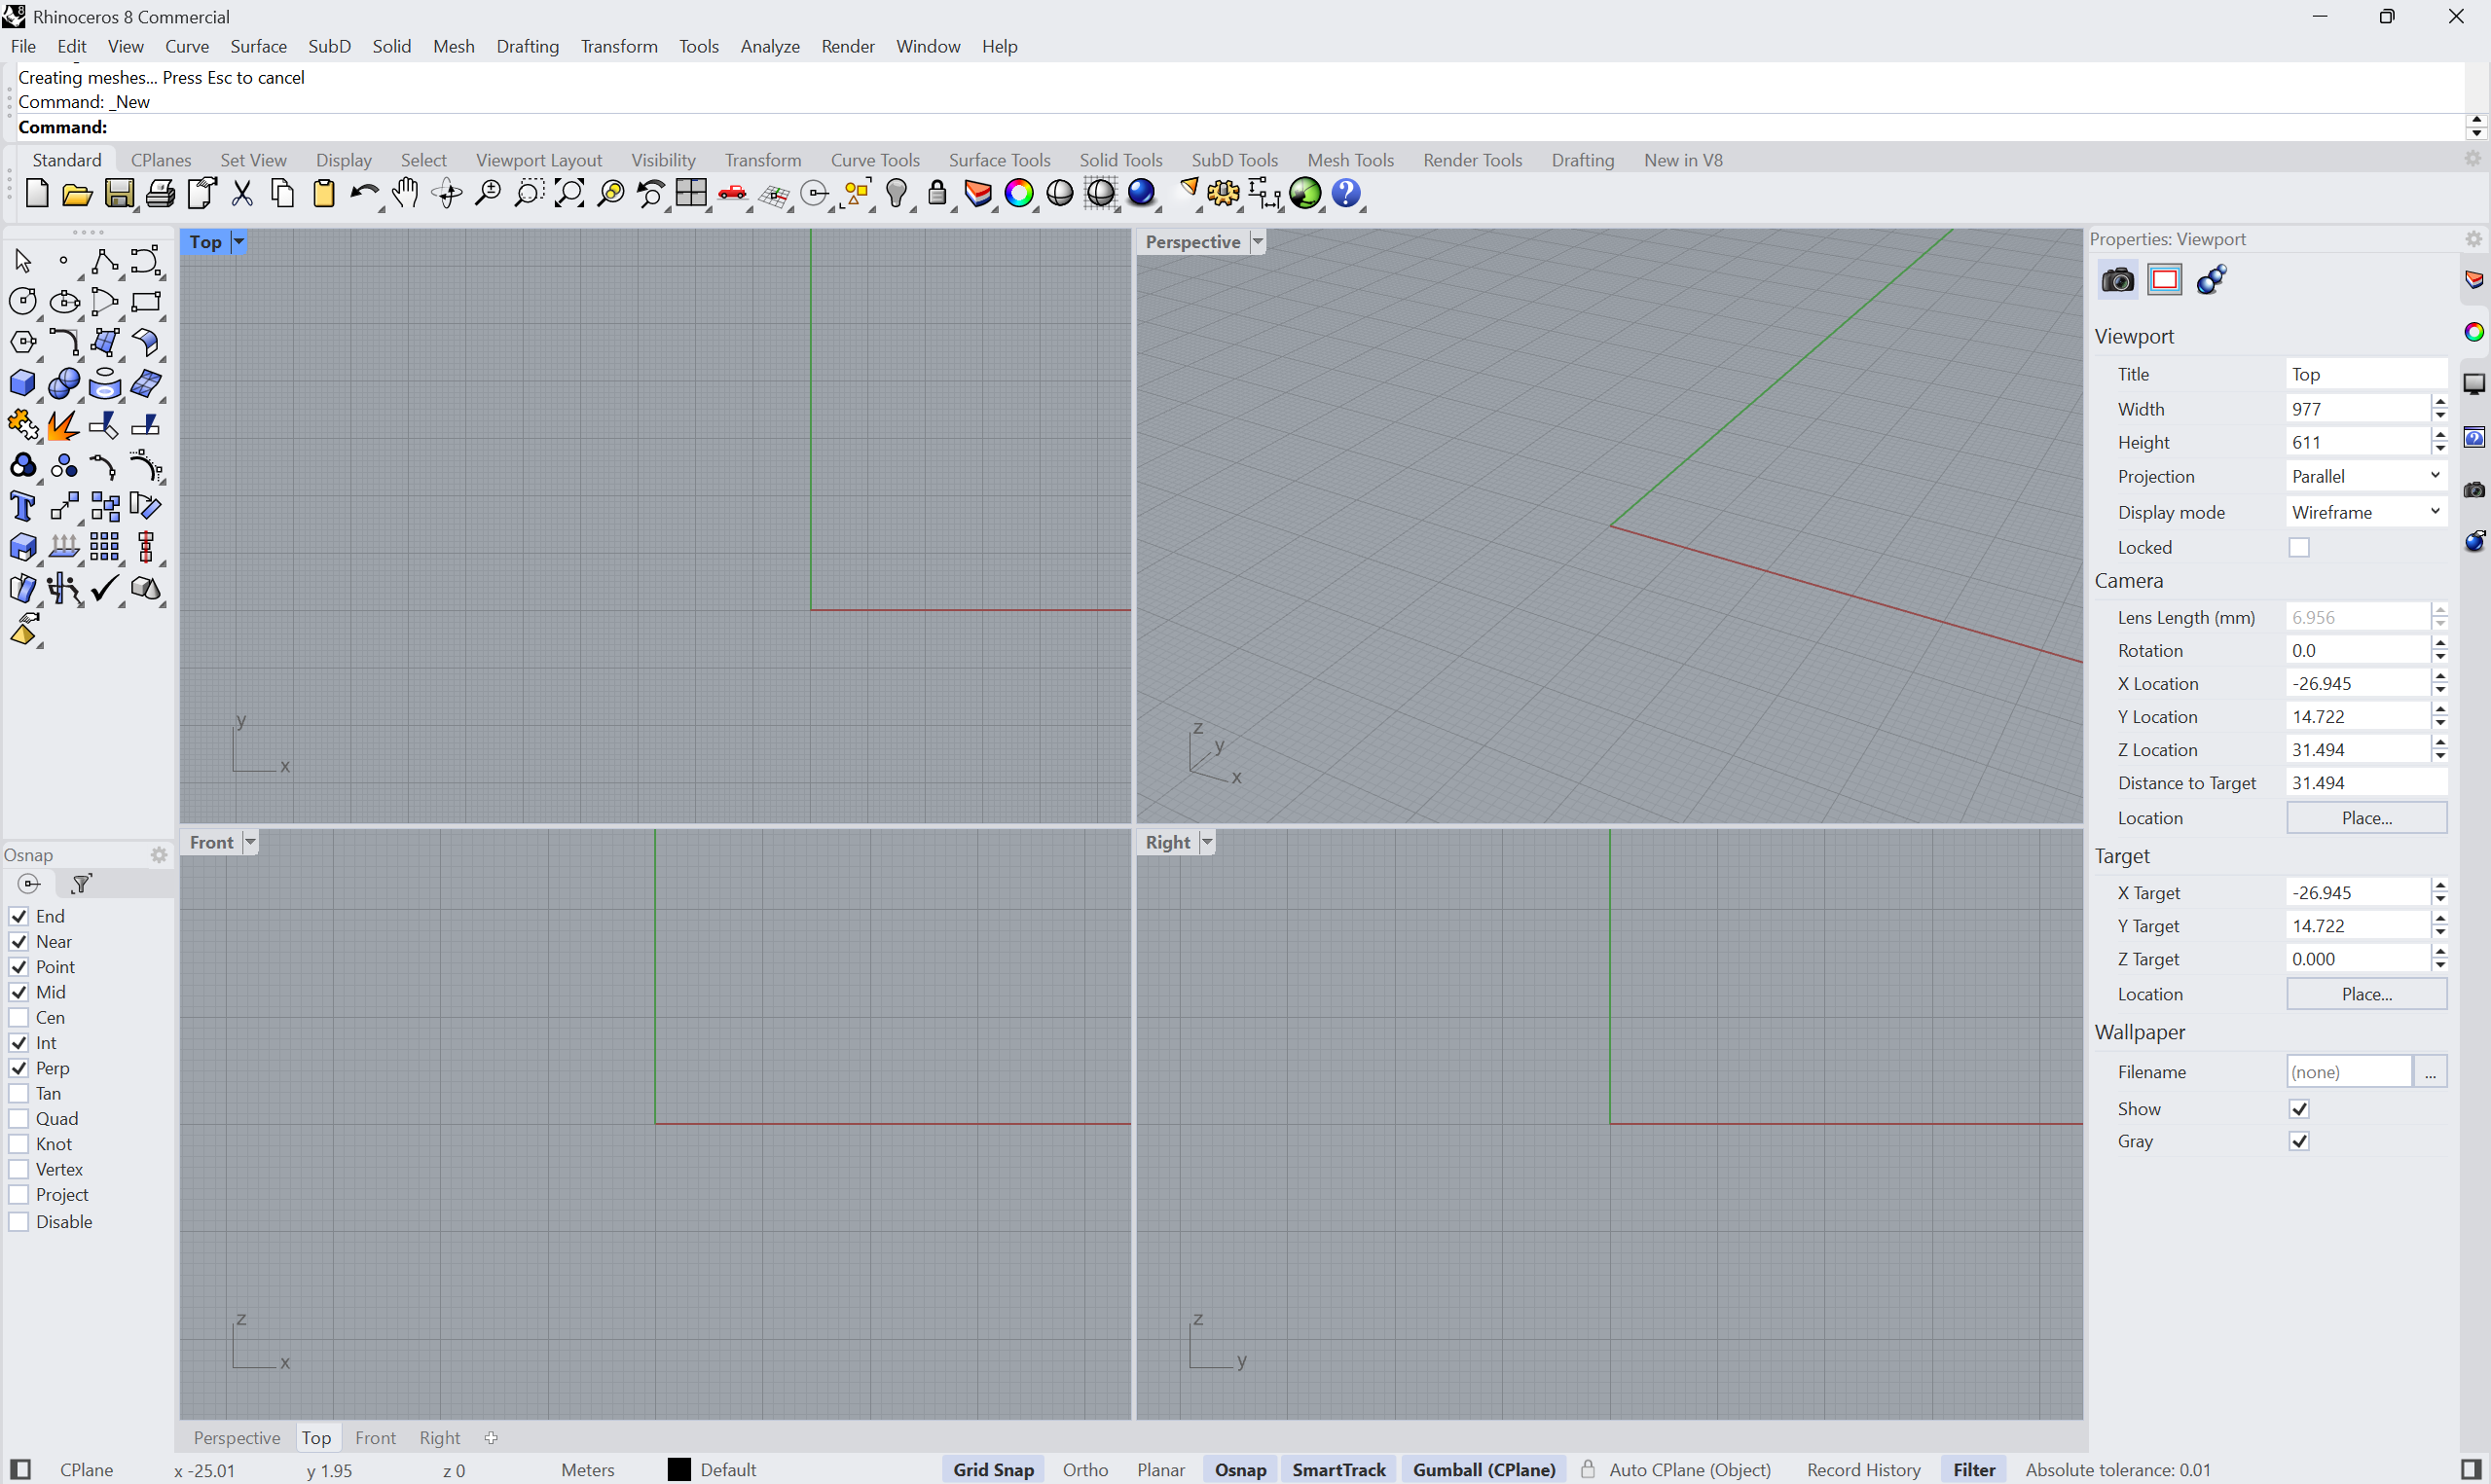The height and width of the screenshot is (1484, 2491).
Task: Open the Projection dropdown
Action: (2366, 476)
